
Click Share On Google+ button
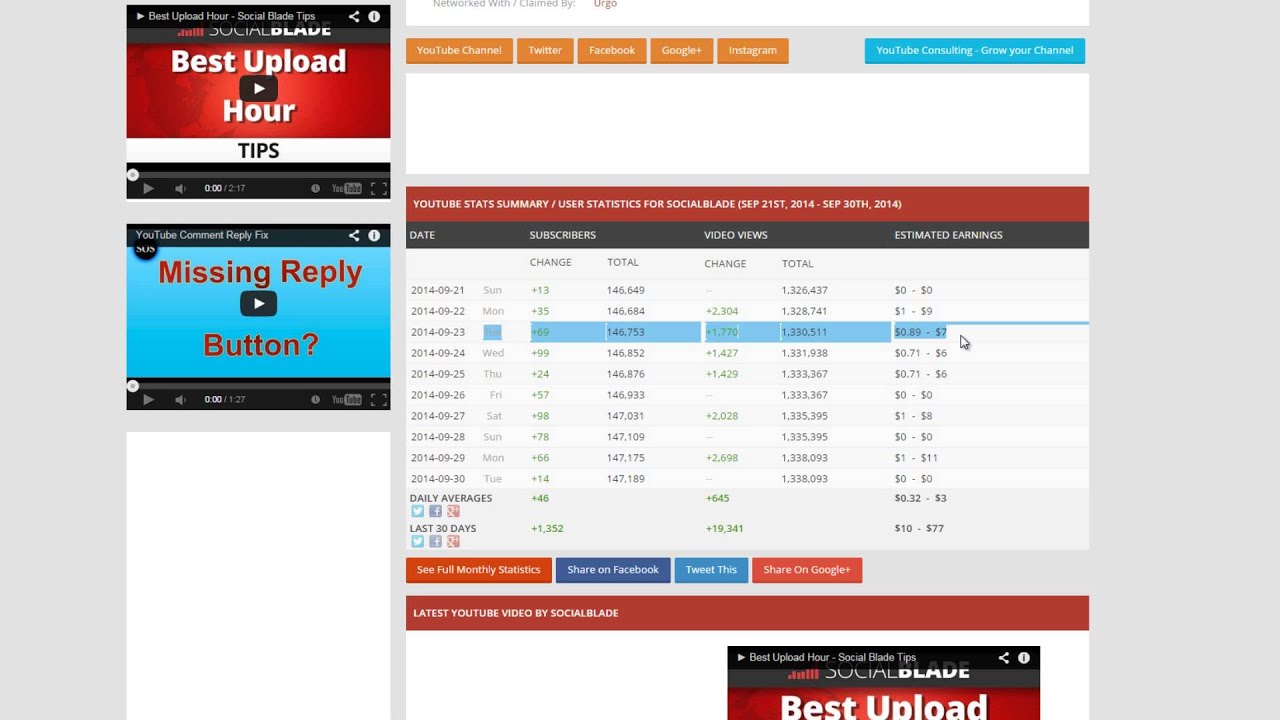pos(807,570)
